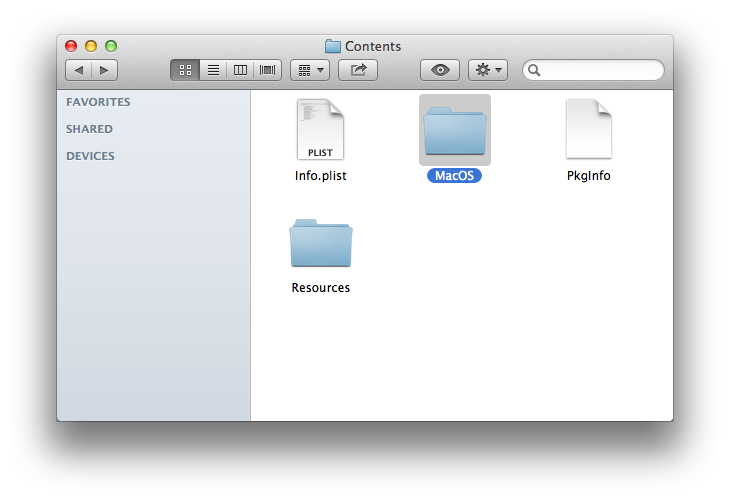Switch to list view
The width and height of the screenshot is (730, 500).
(212, 70)
